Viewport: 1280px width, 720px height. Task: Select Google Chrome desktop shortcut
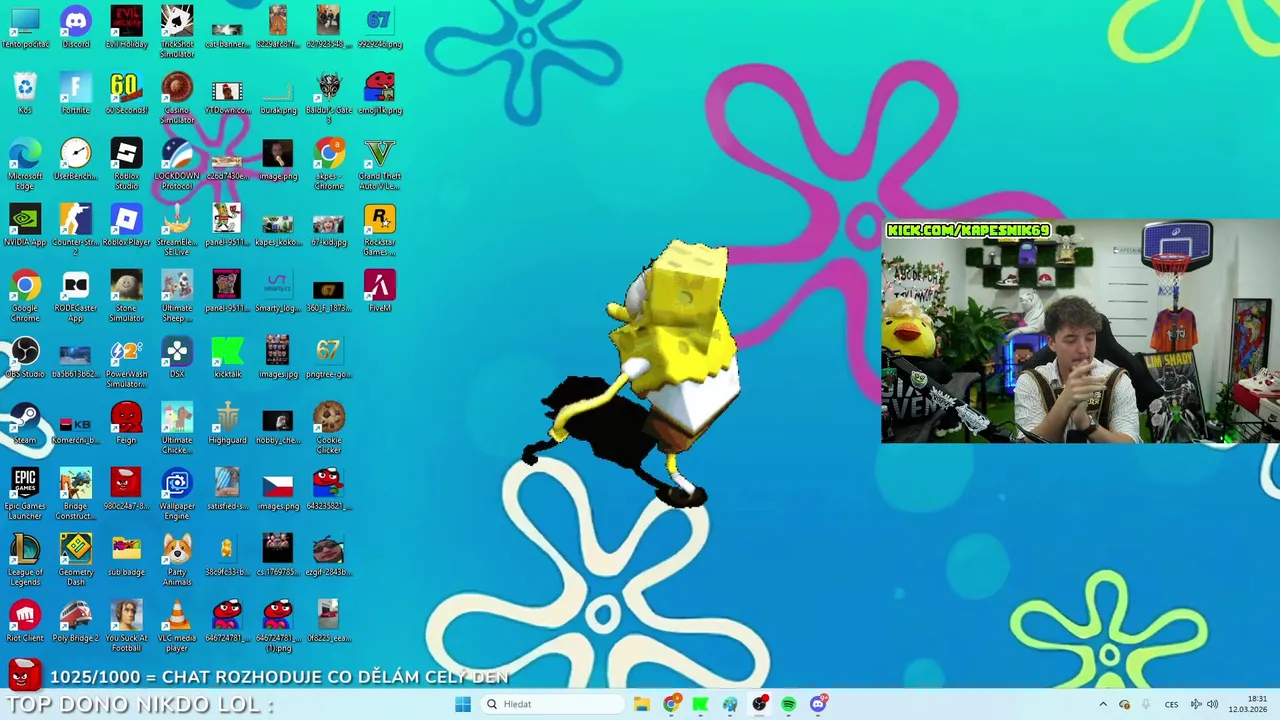[25, 296]
